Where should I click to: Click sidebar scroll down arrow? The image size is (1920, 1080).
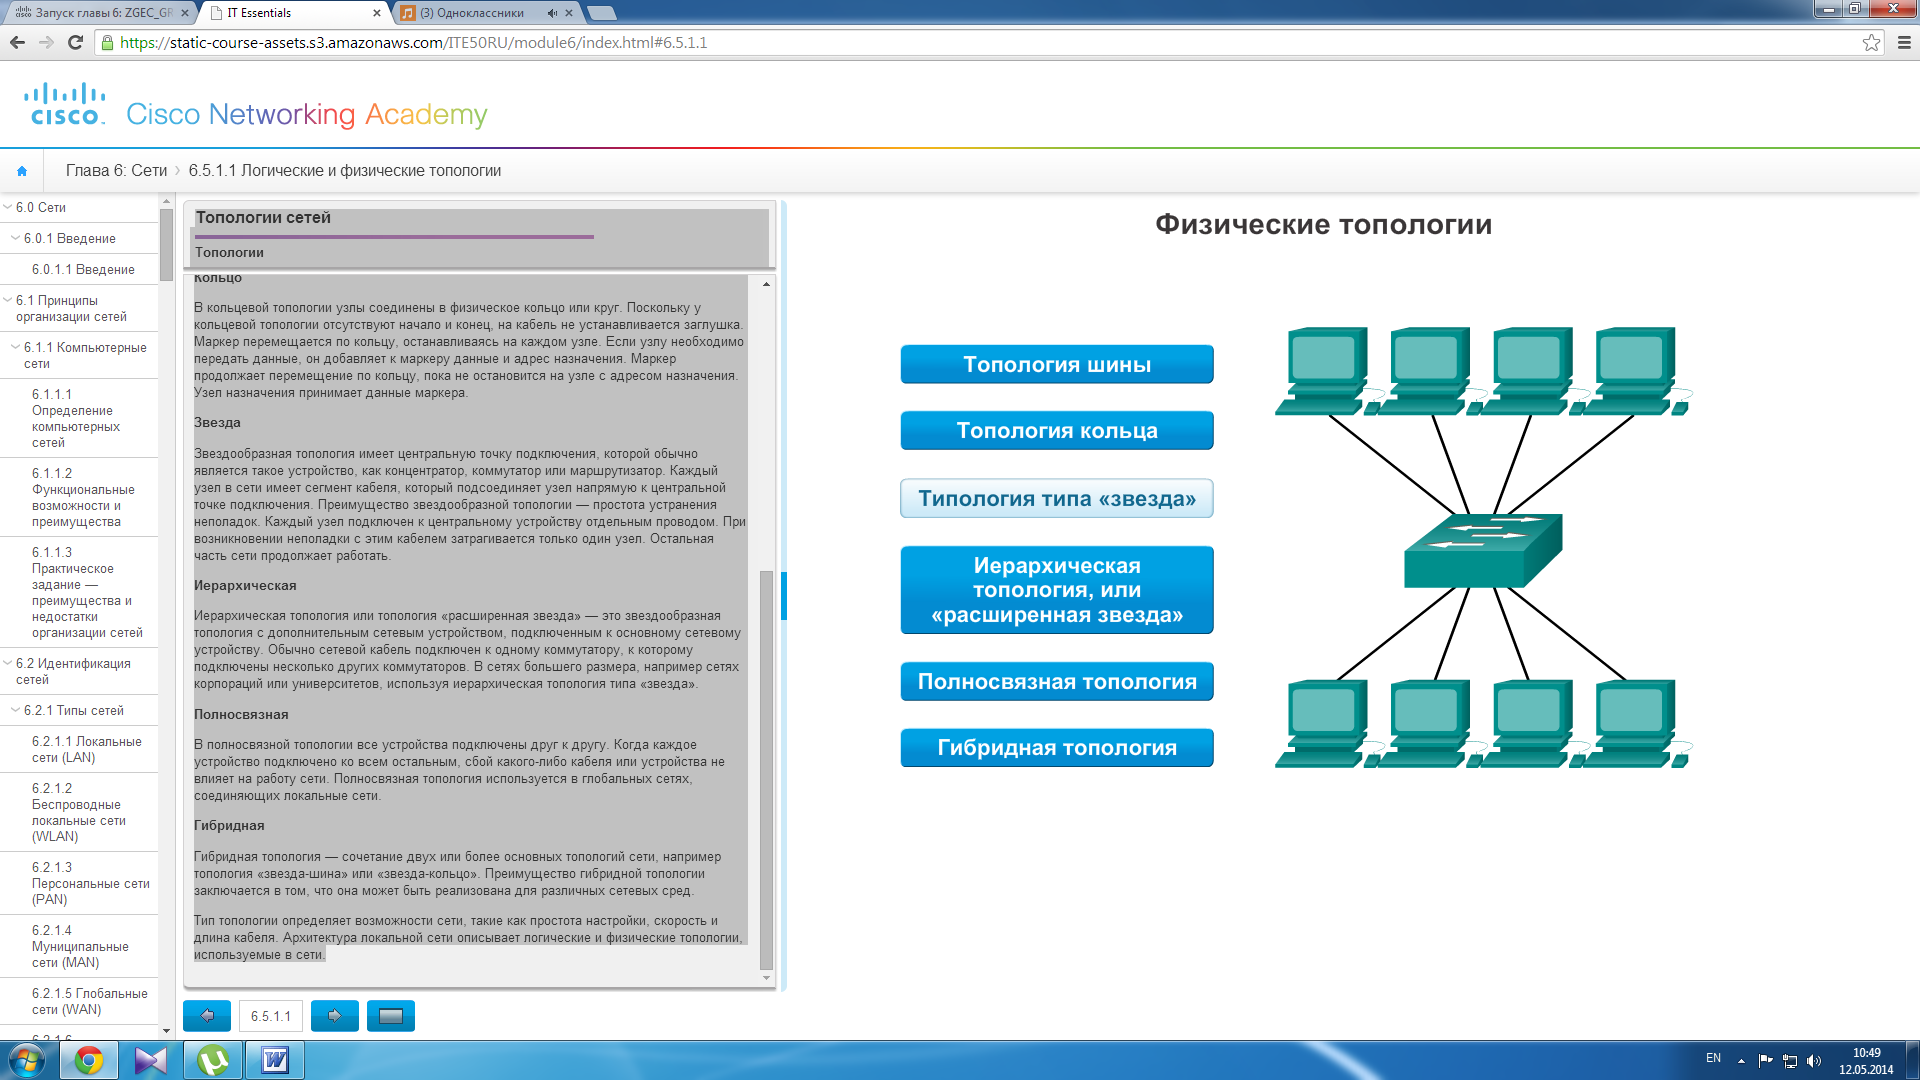point(166,1030)
